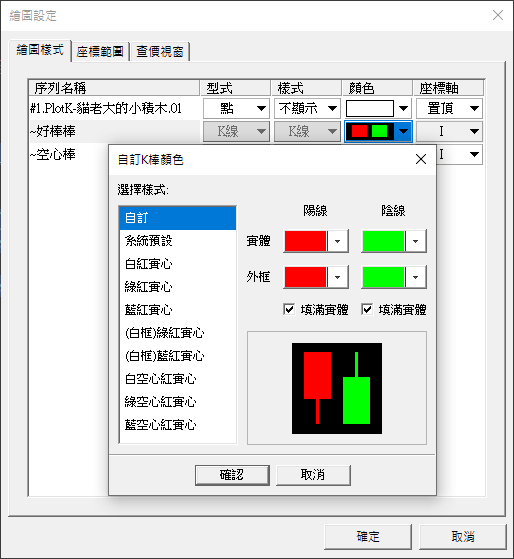Toggle 陽線 填滿實體 checkbox
The image size is (514, 559).
289,309
